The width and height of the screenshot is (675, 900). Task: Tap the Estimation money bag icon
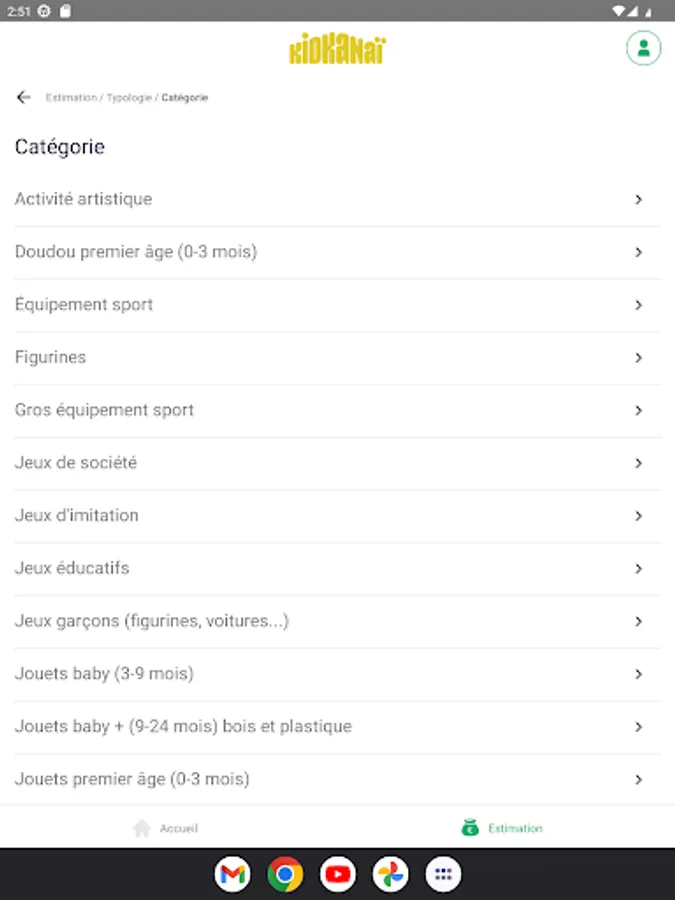pyautogui.click(x=470, y=828)
